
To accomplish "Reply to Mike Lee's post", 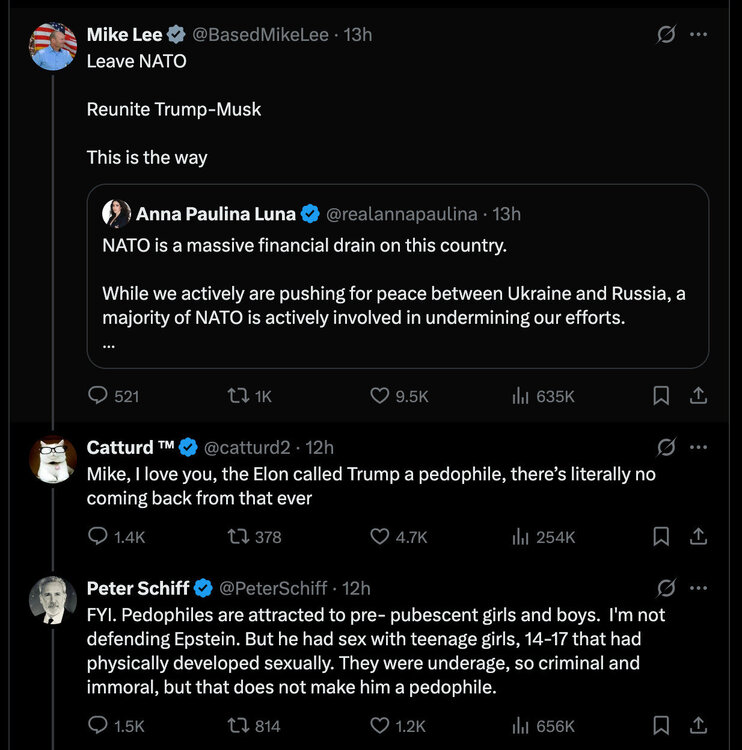I will tap(98, 396).
